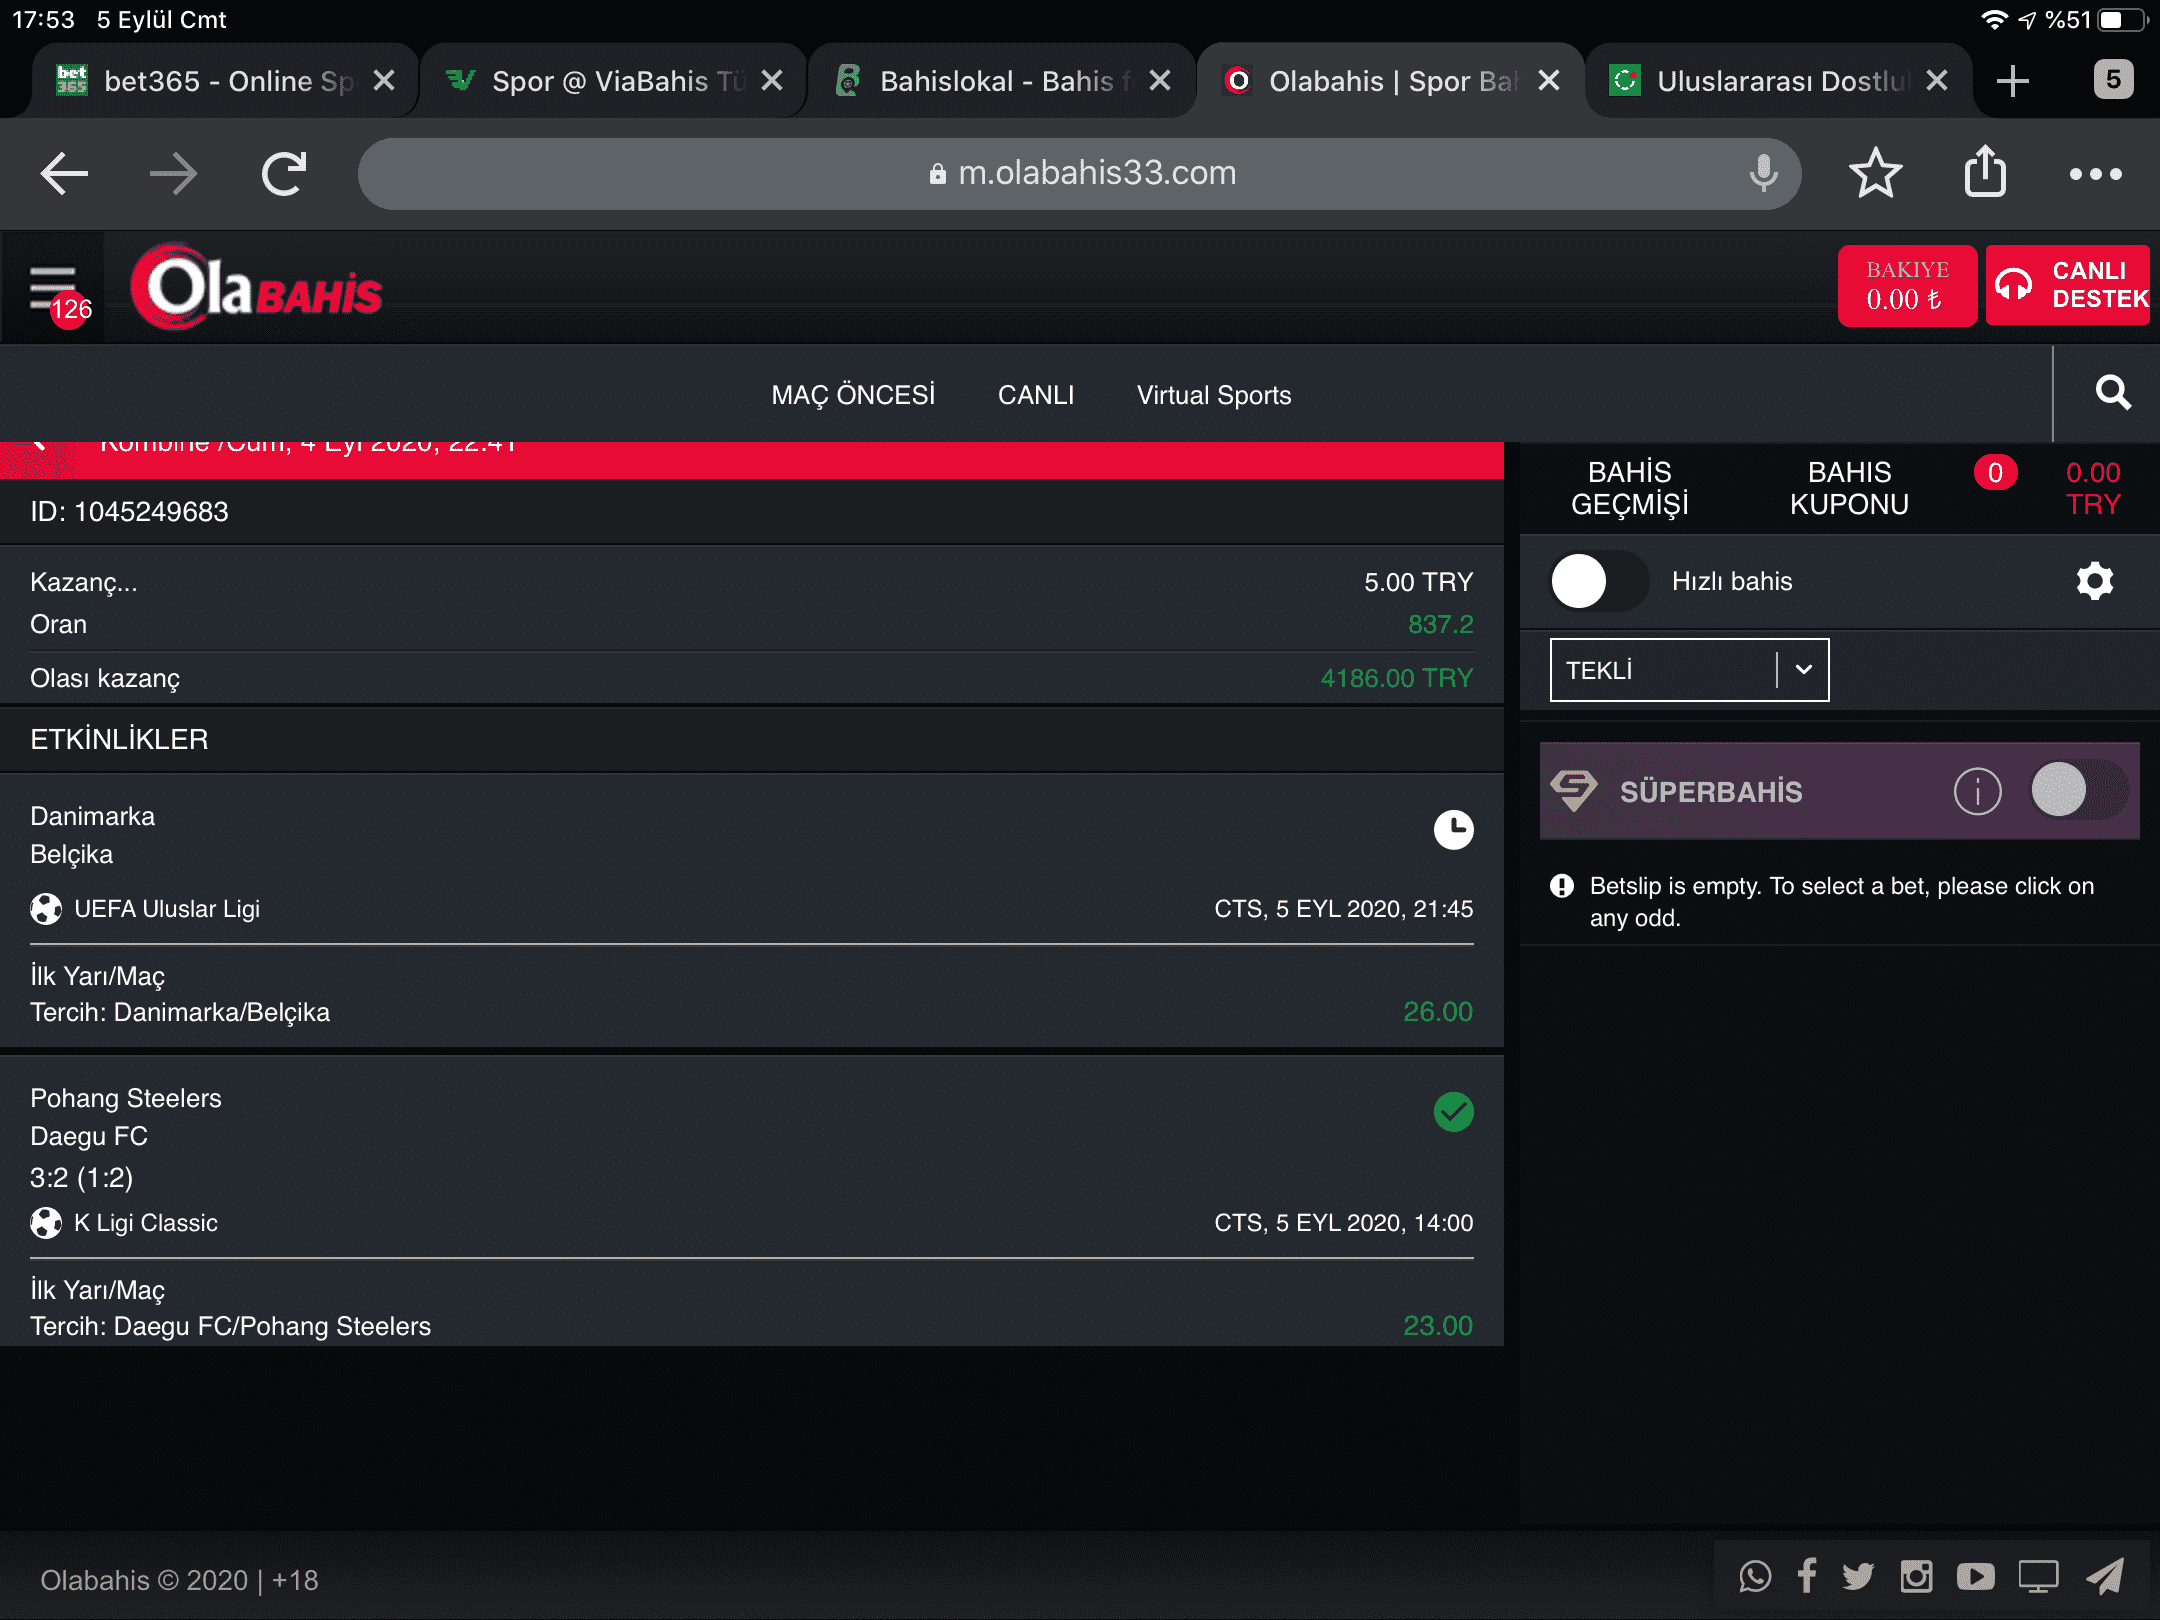Open Facebook icon in footer
The image size is (2160, 1620).
[x=1807, y=1576]
